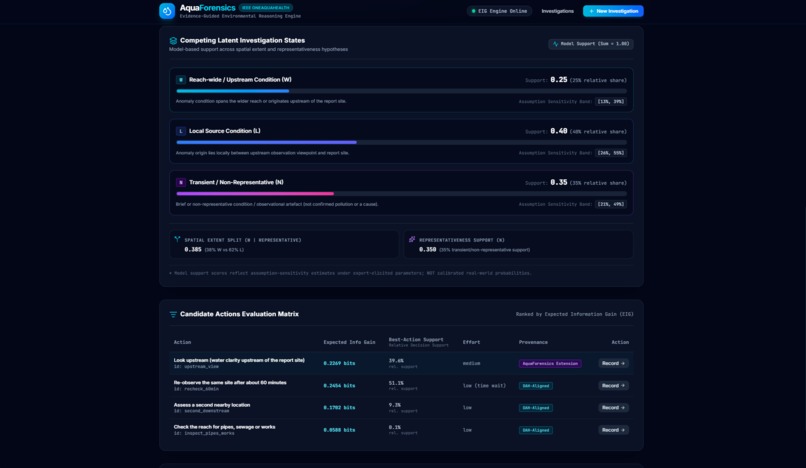Screen dimensions: 806x468
Task: Click the Local Source Condition (L) heading
Action: 225,131
